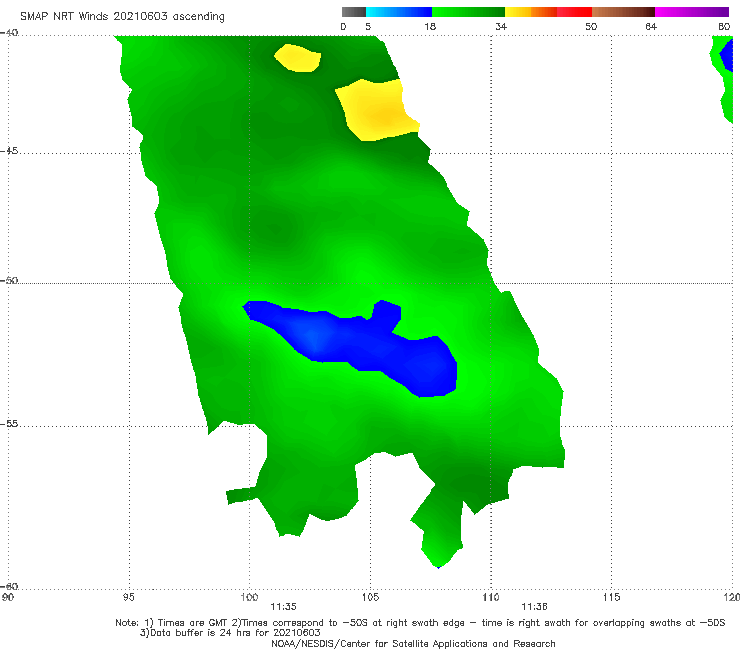Click the '18' label under the color bar
The height and width of the screenshot is (650, 740).
[430, 26]
